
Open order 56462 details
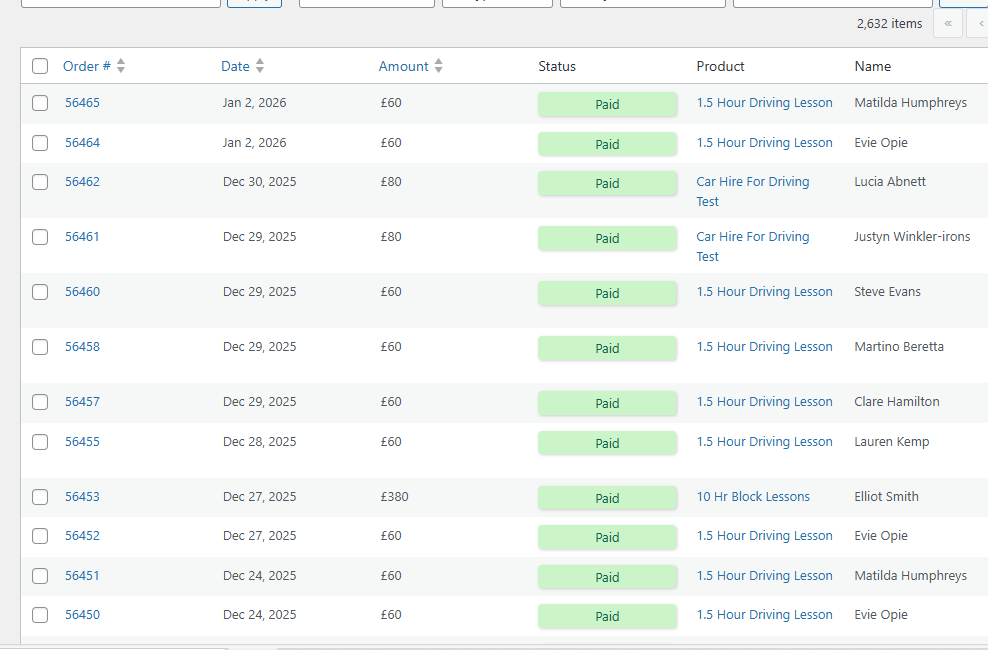[x=82, y=182]
